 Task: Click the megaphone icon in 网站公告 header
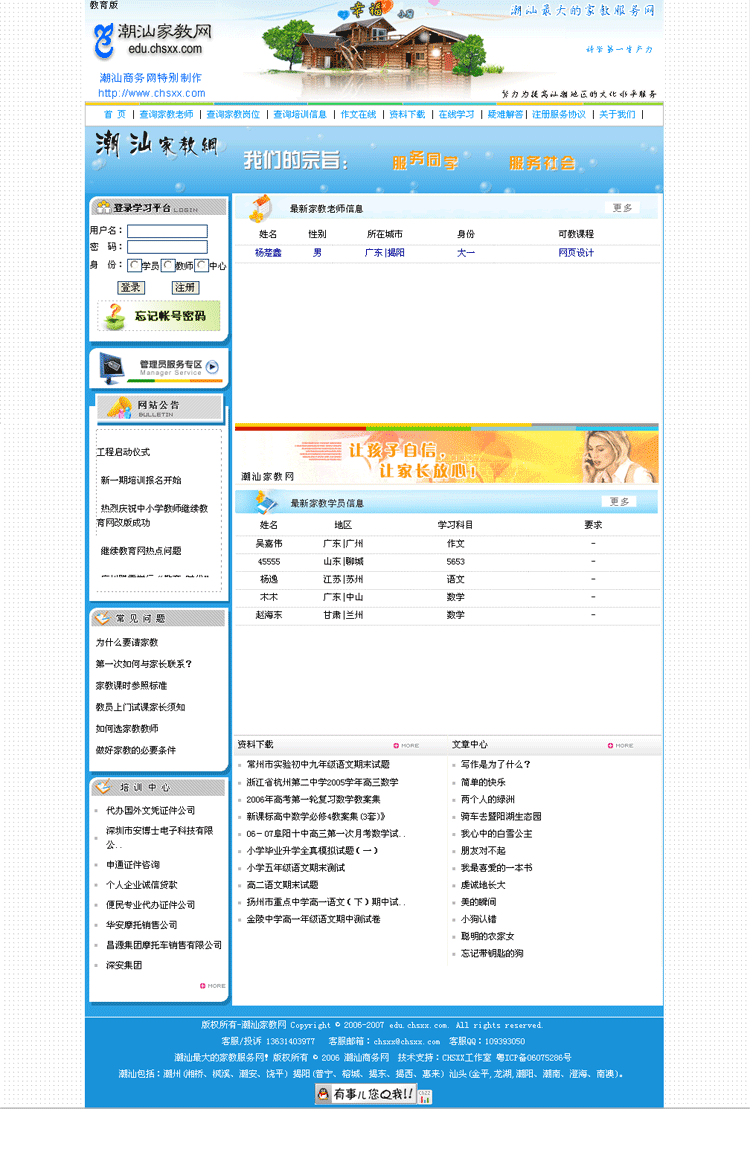(119, 407)
